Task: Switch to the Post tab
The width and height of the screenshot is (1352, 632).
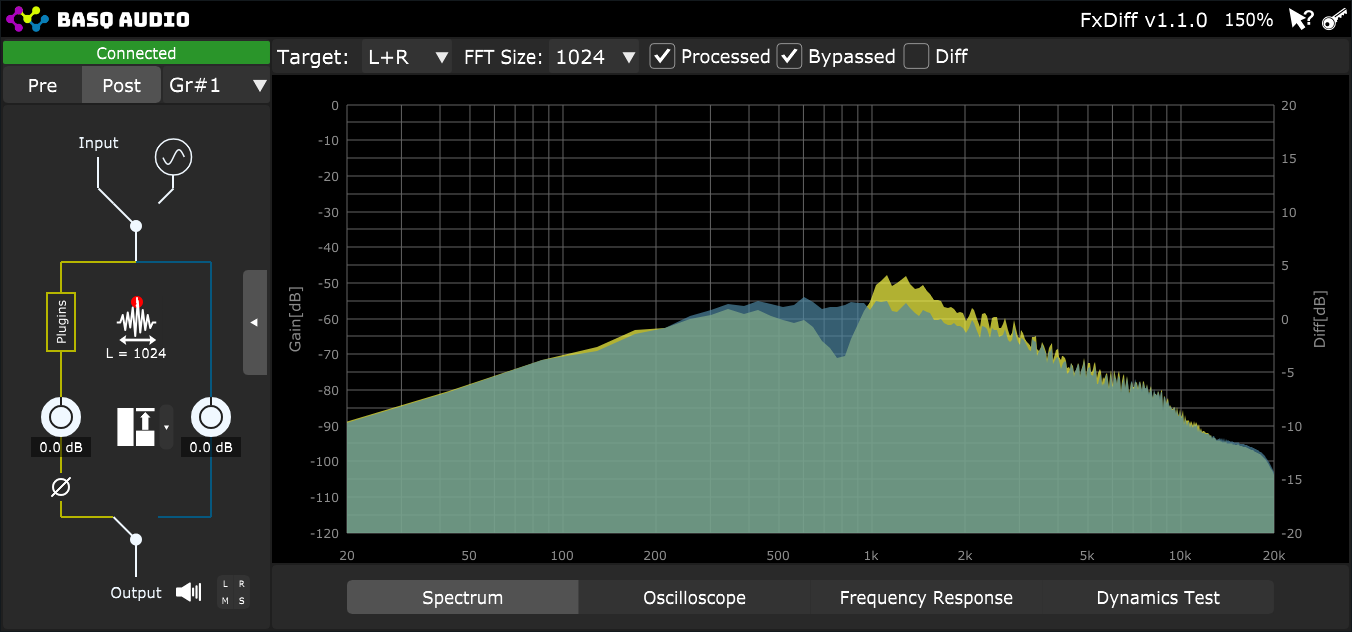Action: click(121, 86)
